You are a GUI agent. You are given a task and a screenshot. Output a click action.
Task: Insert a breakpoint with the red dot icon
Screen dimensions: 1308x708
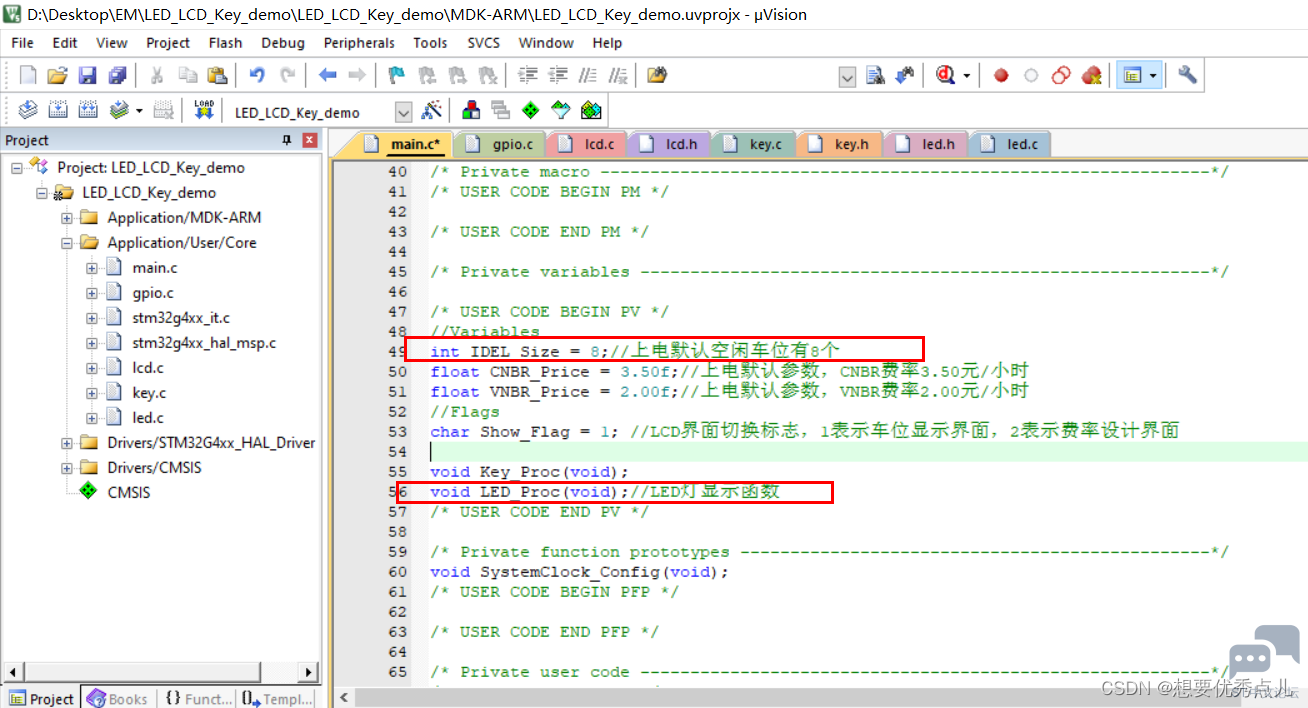[x=1001, y=75]
